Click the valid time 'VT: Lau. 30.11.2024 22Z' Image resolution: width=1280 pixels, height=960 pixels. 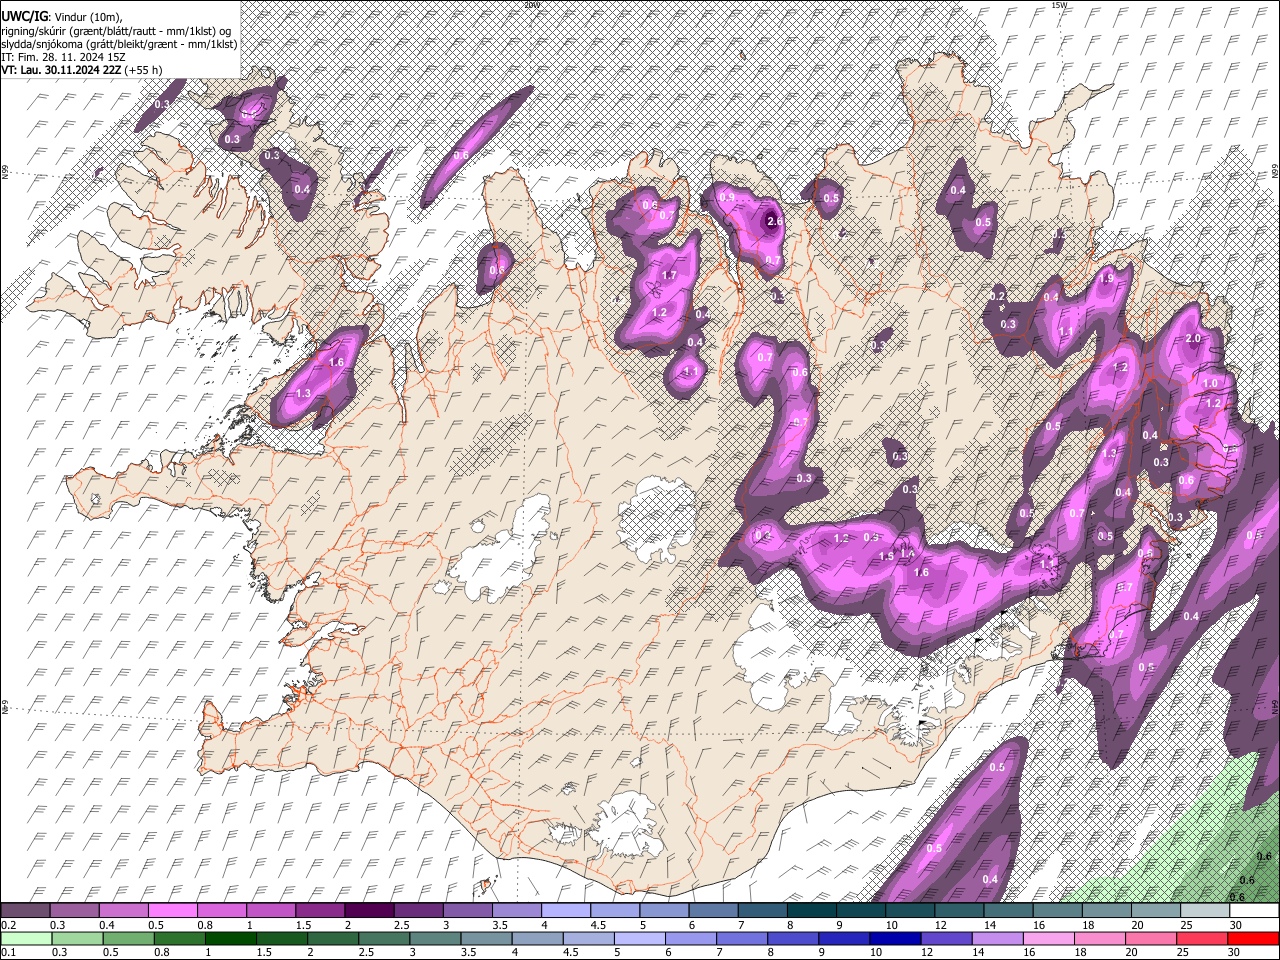tap(62, 70)
